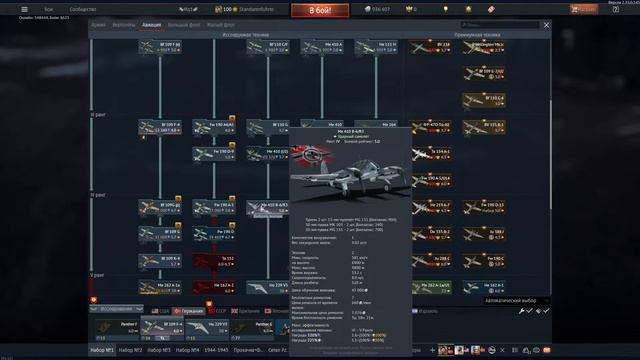640x360 pixels.
Task: Select the Bf 110 G aircraft card
Action: pyautogui.click(x=268, y=127)
